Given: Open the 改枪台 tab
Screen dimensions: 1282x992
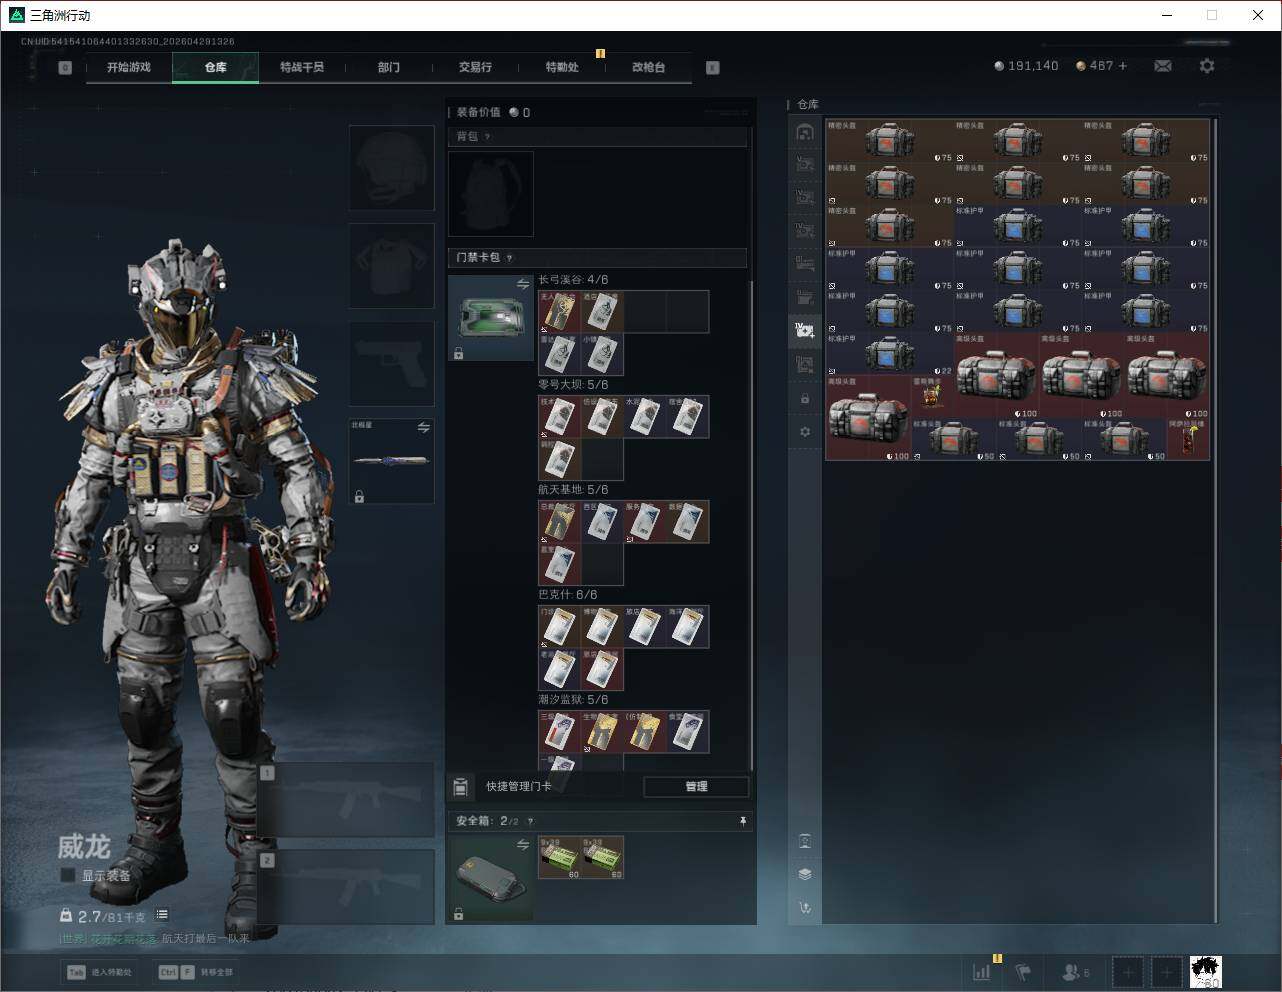Looking at the screenshot, I should pos(648,67).
